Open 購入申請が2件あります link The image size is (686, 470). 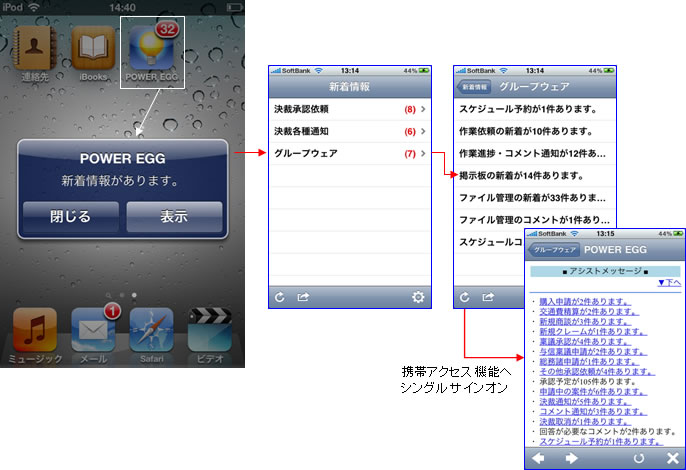tap(585, 302)
